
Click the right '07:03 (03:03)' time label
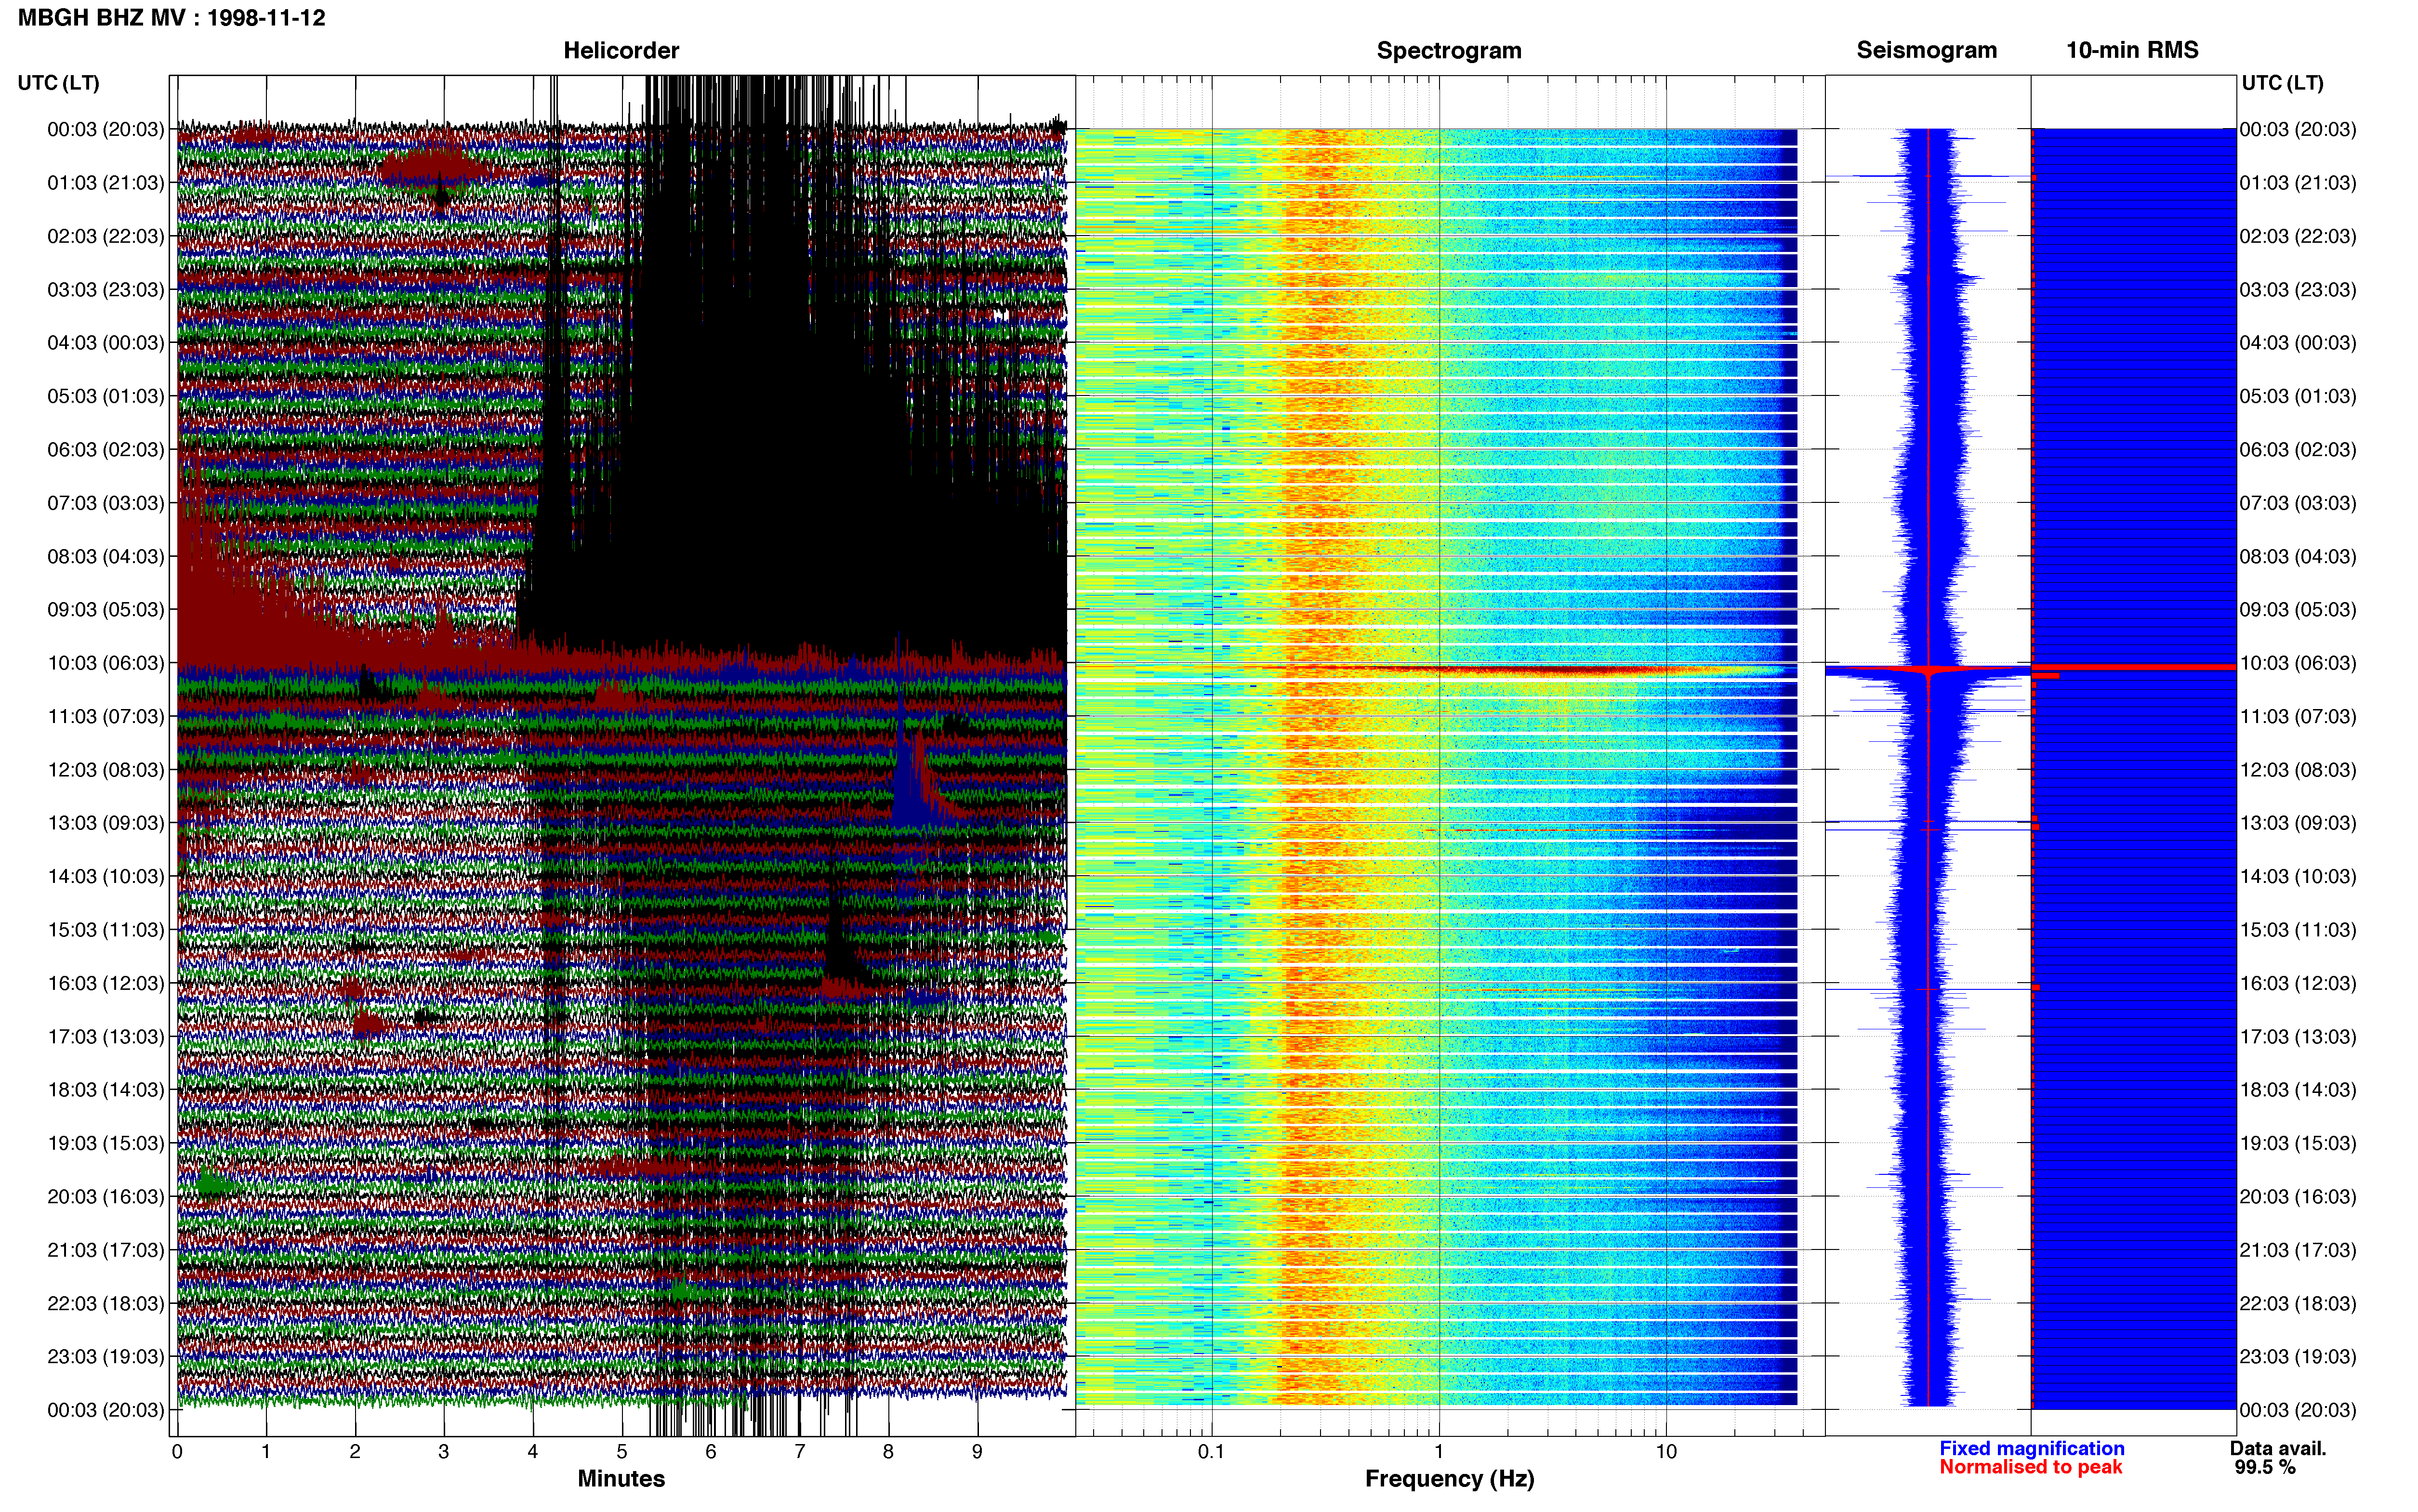point(2298,503)
